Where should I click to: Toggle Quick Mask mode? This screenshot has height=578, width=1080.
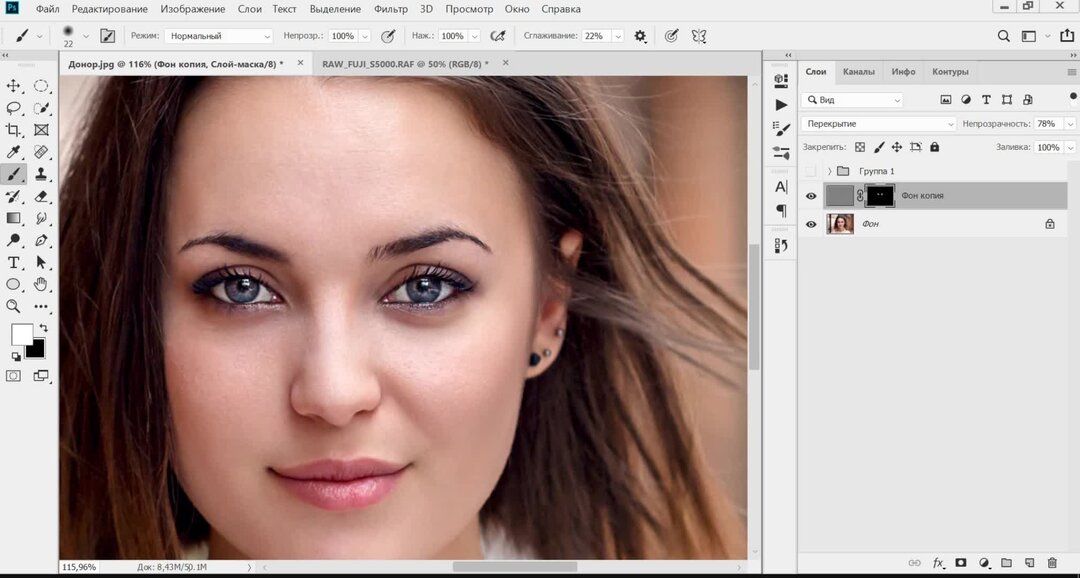tap(13, 375)
